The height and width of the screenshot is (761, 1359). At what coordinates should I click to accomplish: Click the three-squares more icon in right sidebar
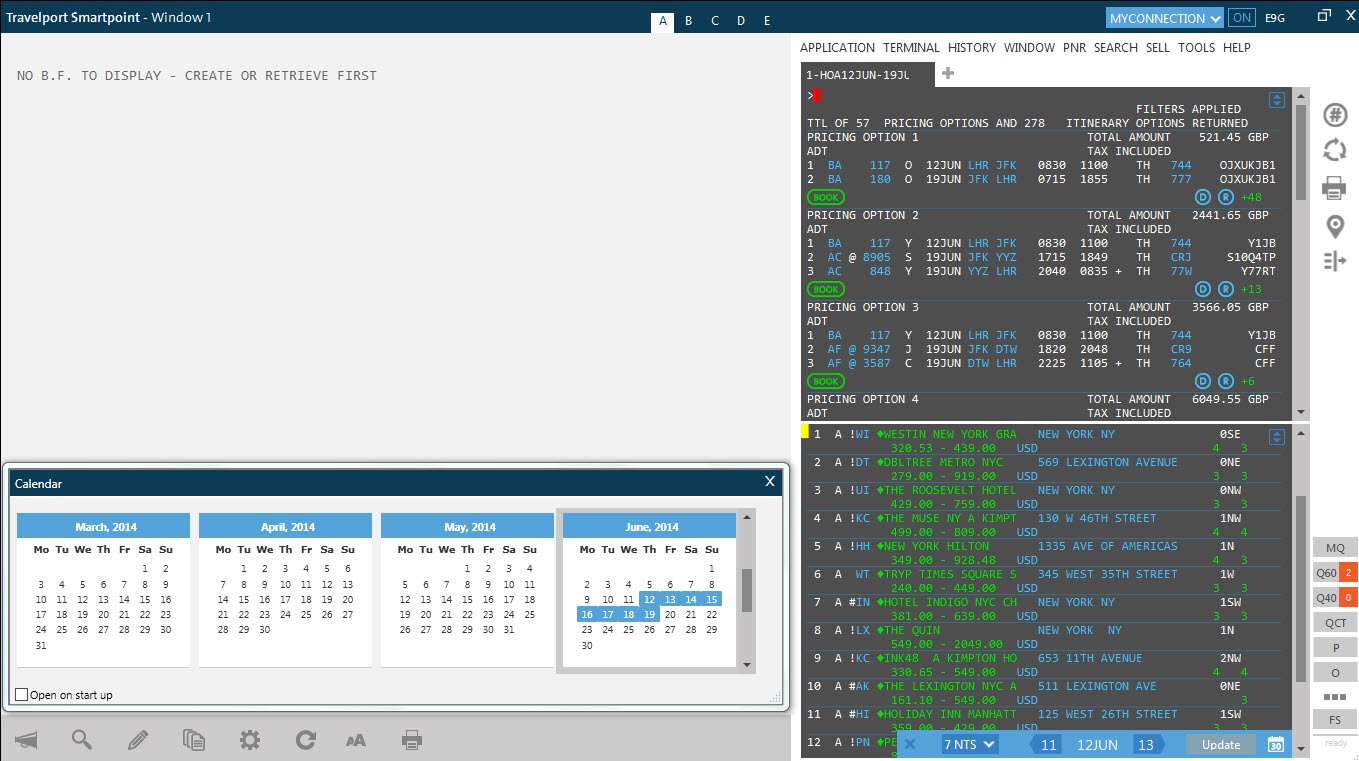pos(1335,696)
